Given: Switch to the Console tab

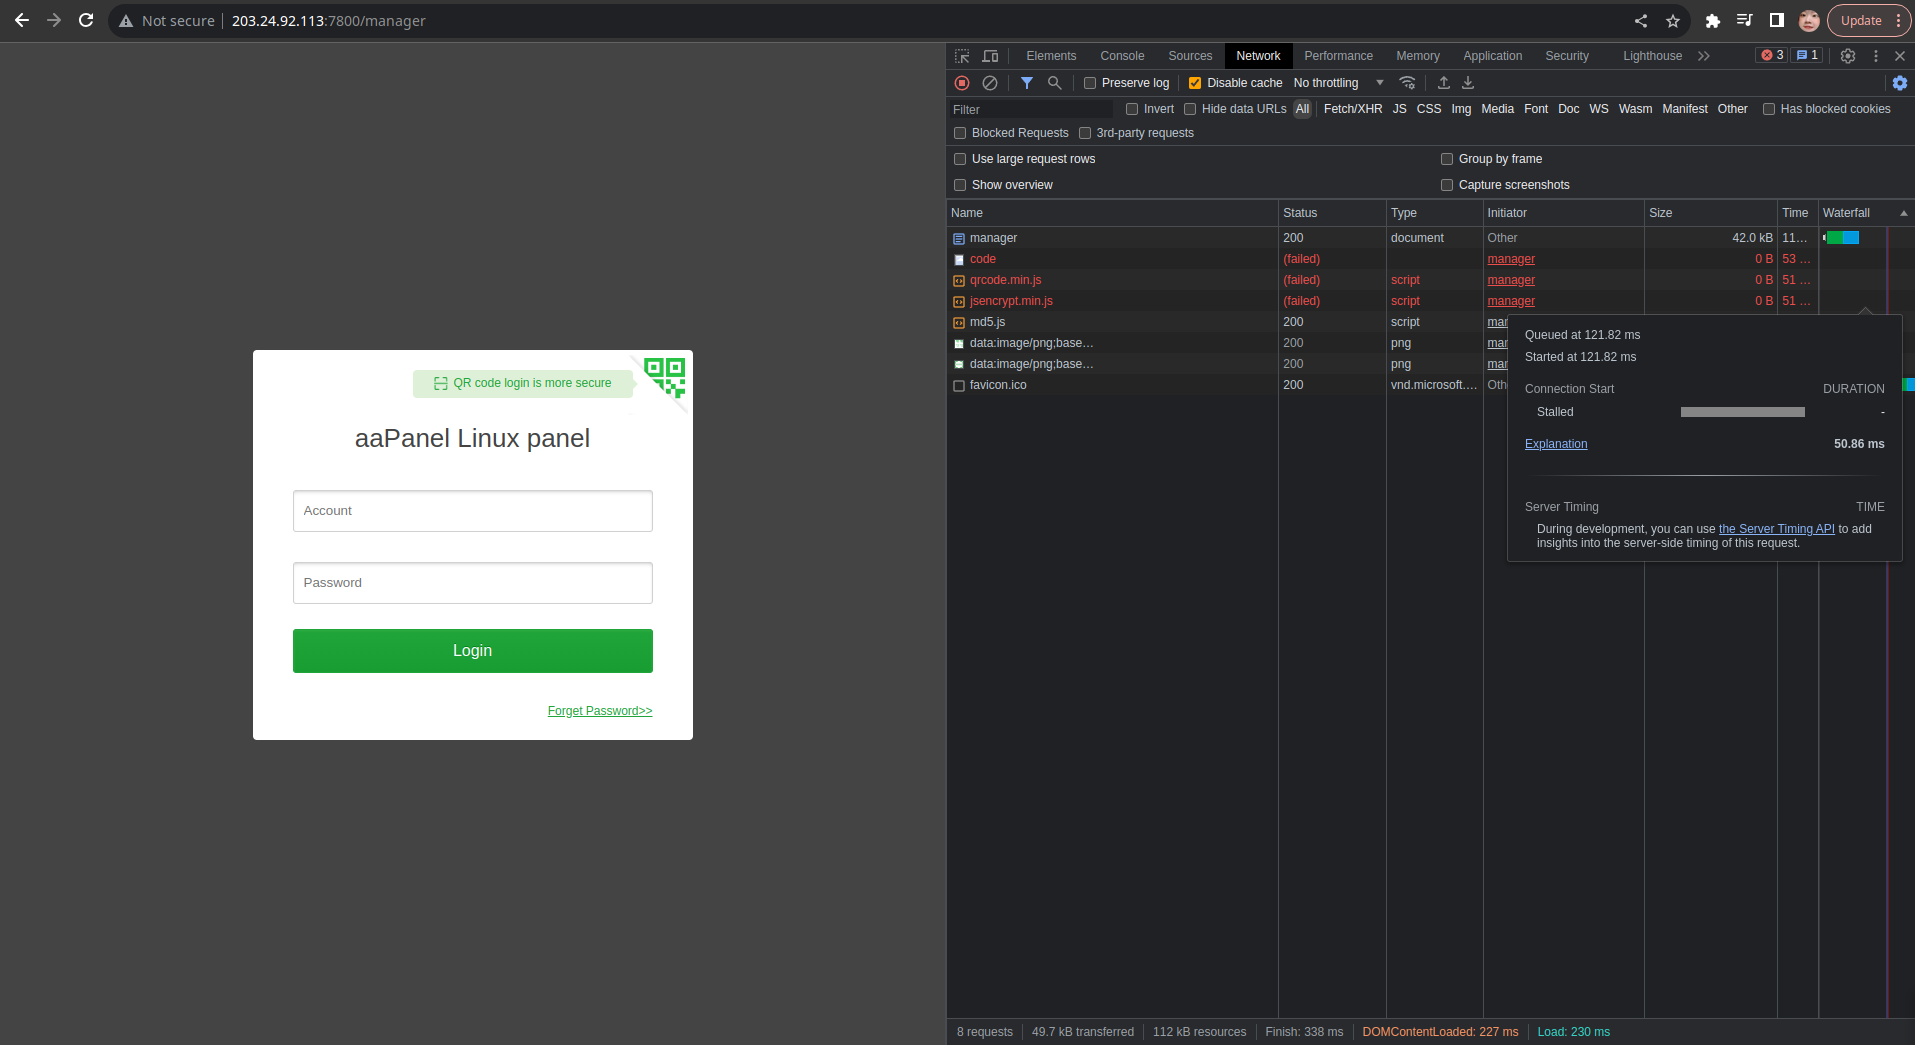Looking at the screenshot, I should [x=1122, y=56].
